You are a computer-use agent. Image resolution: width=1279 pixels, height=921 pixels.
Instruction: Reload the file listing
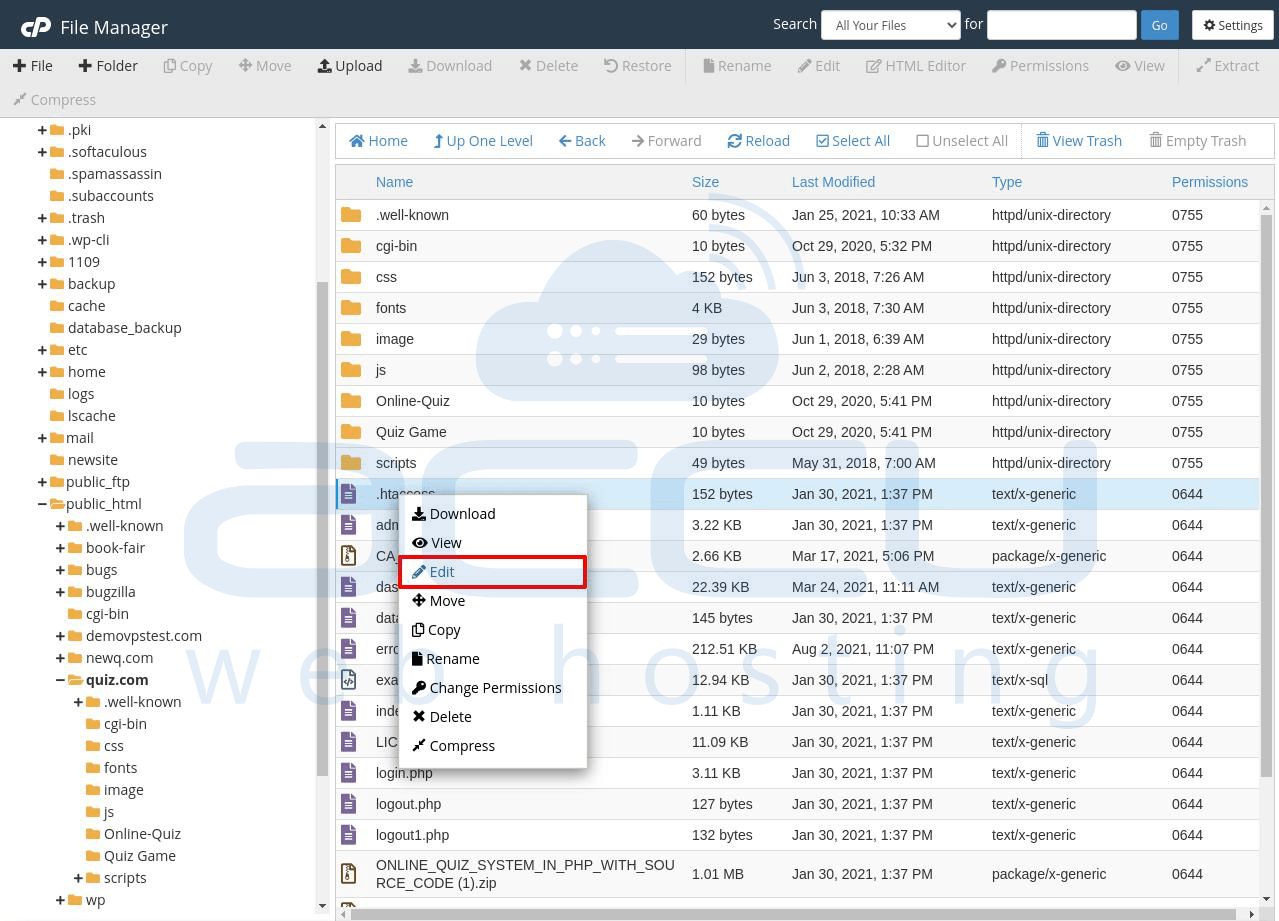tap(758, 140)
